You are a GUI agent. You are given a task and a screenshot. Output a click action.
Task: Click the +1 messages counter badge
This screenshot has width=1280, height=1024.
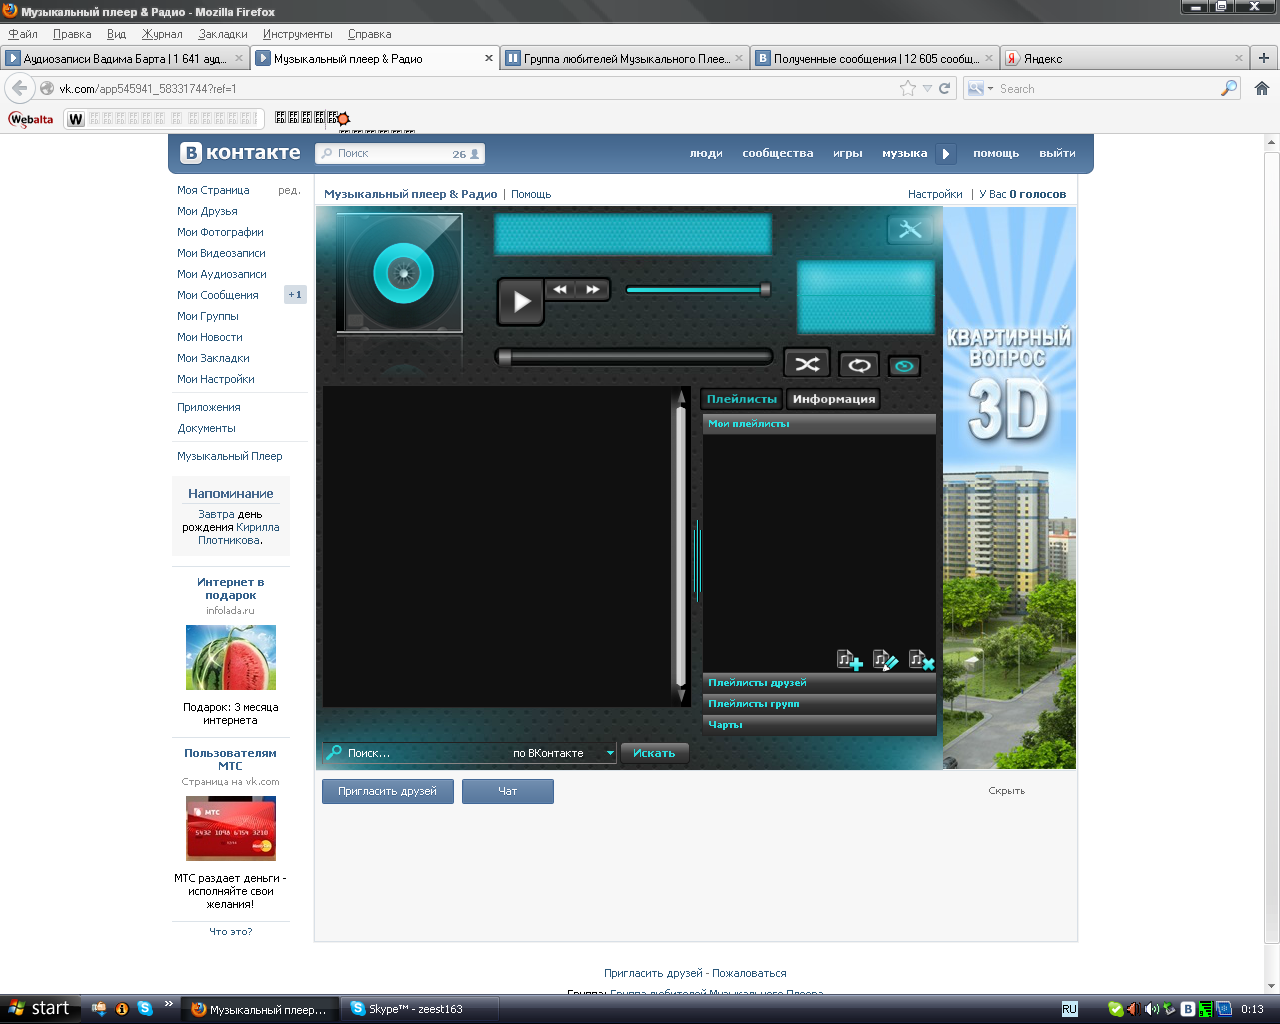click(295, 295)
